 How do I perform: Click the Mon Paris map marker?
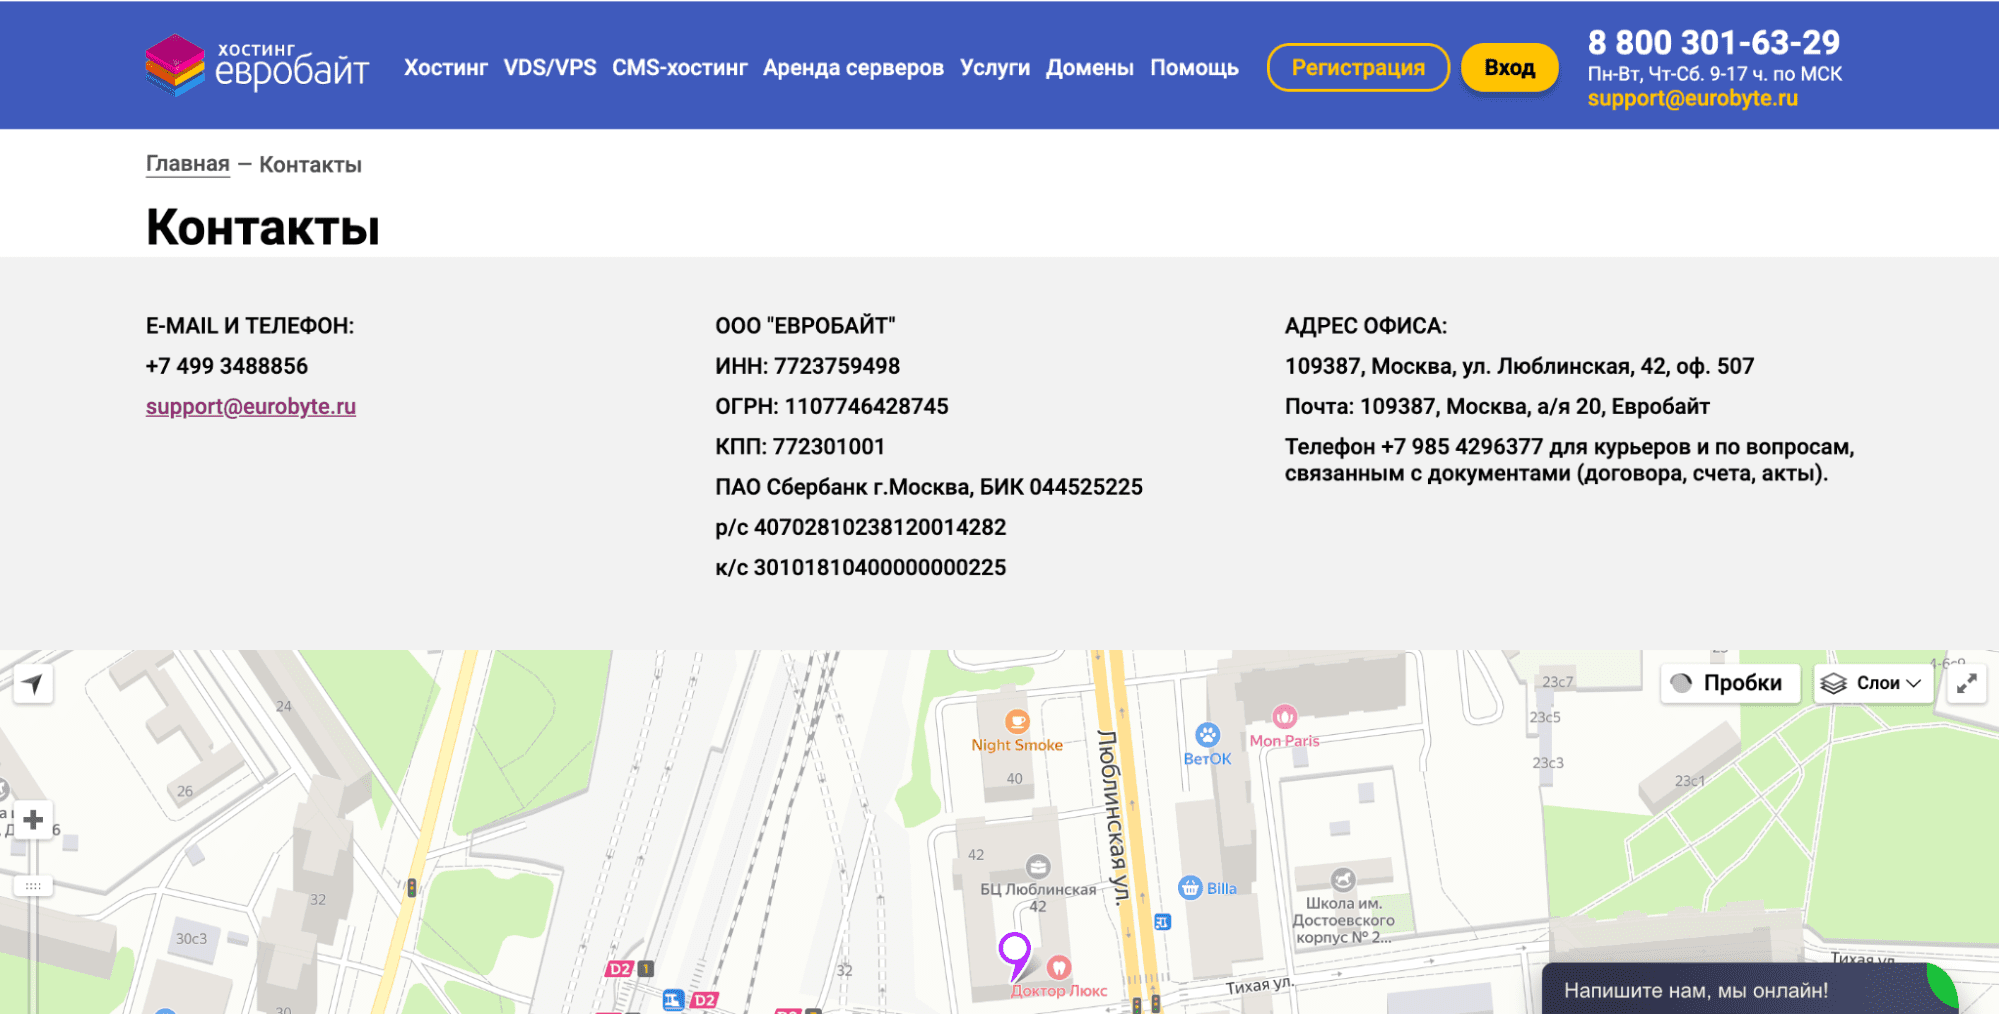(1284, 717)
